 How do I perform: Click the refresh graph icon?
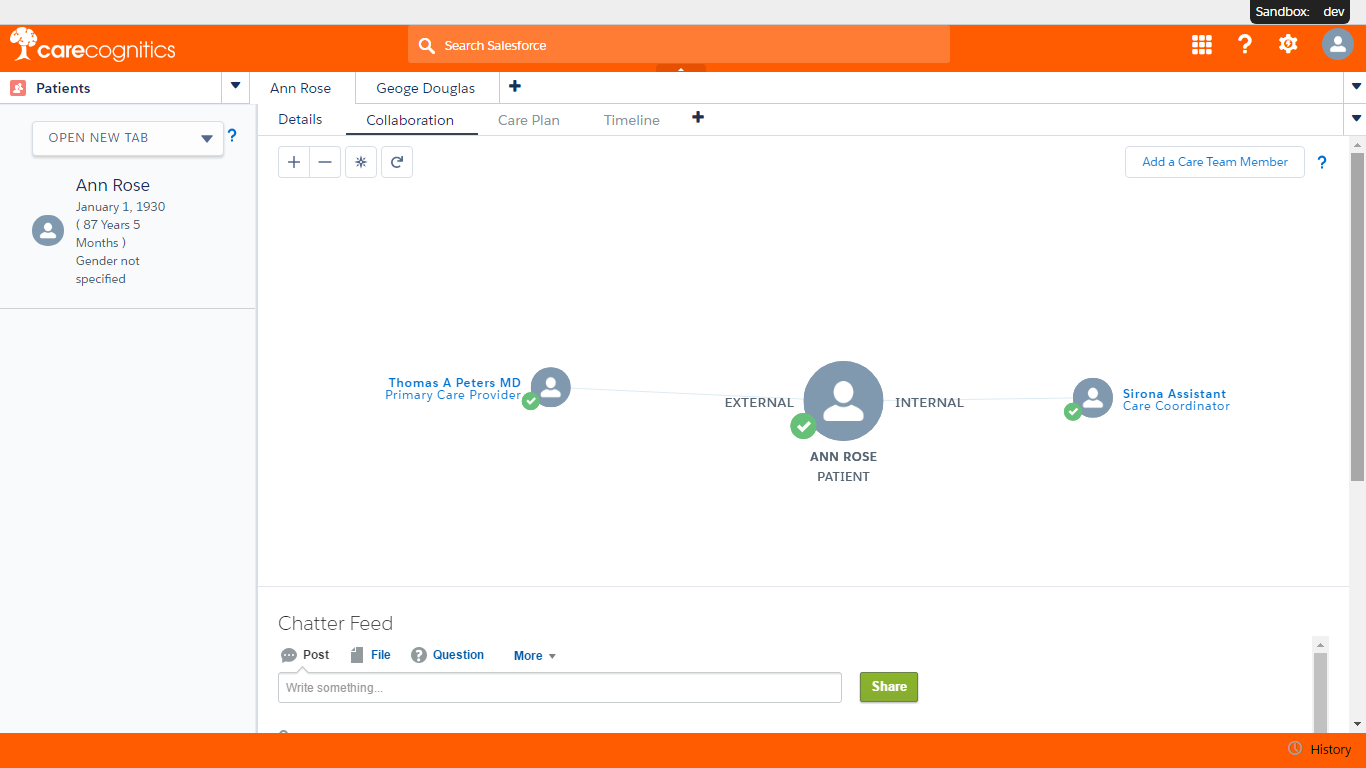coord(397,162)
